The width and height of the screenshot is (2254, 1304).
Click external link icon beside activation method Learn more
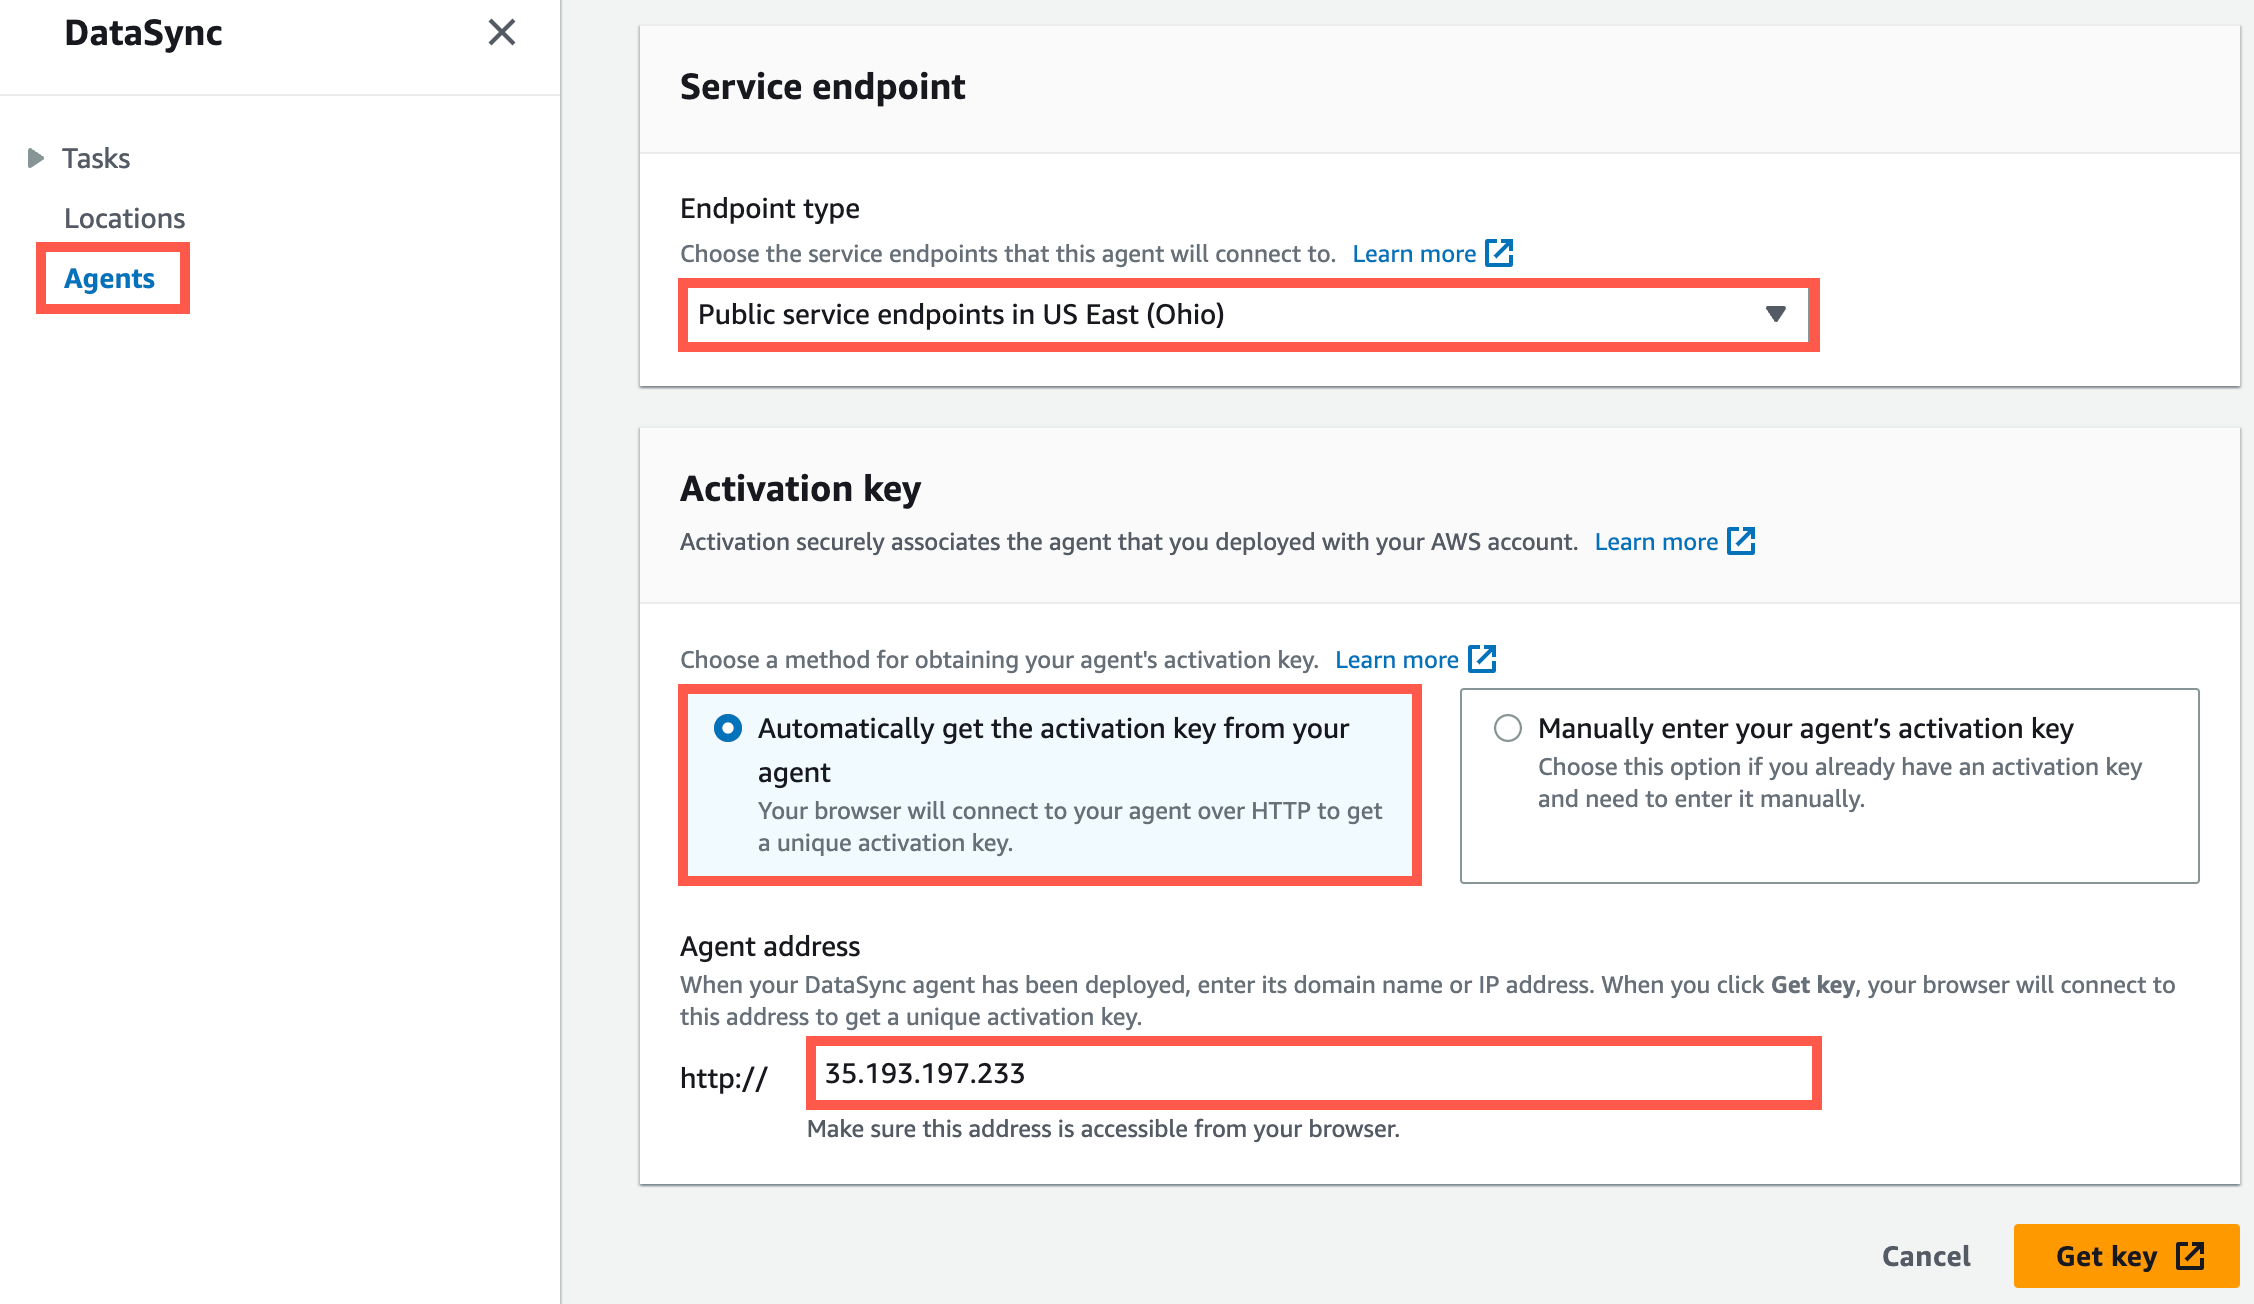coord(1483,659)
